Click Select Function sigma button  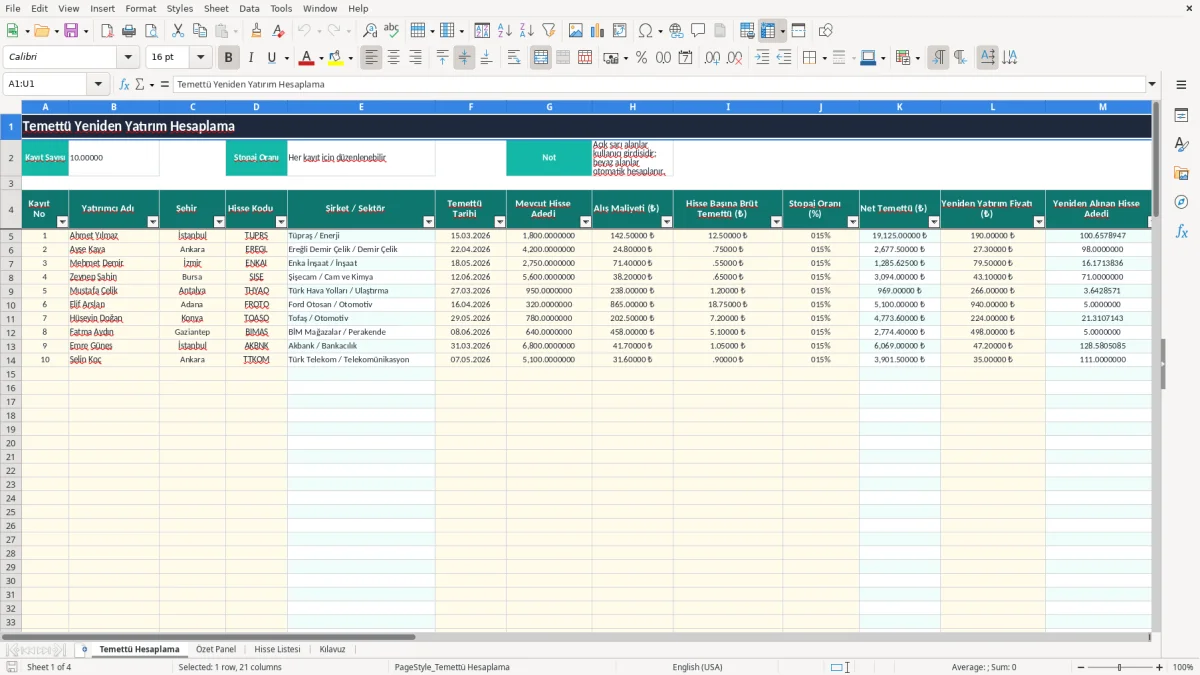click(x=140, y=84)
